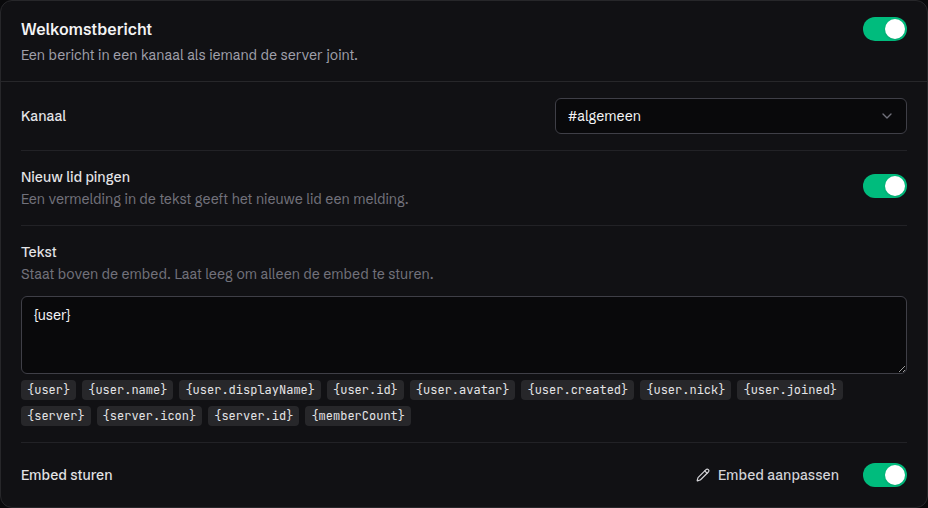928x508 pixels.
Task: Insert the {server} placeholder chip
Action: pos(56,416)
